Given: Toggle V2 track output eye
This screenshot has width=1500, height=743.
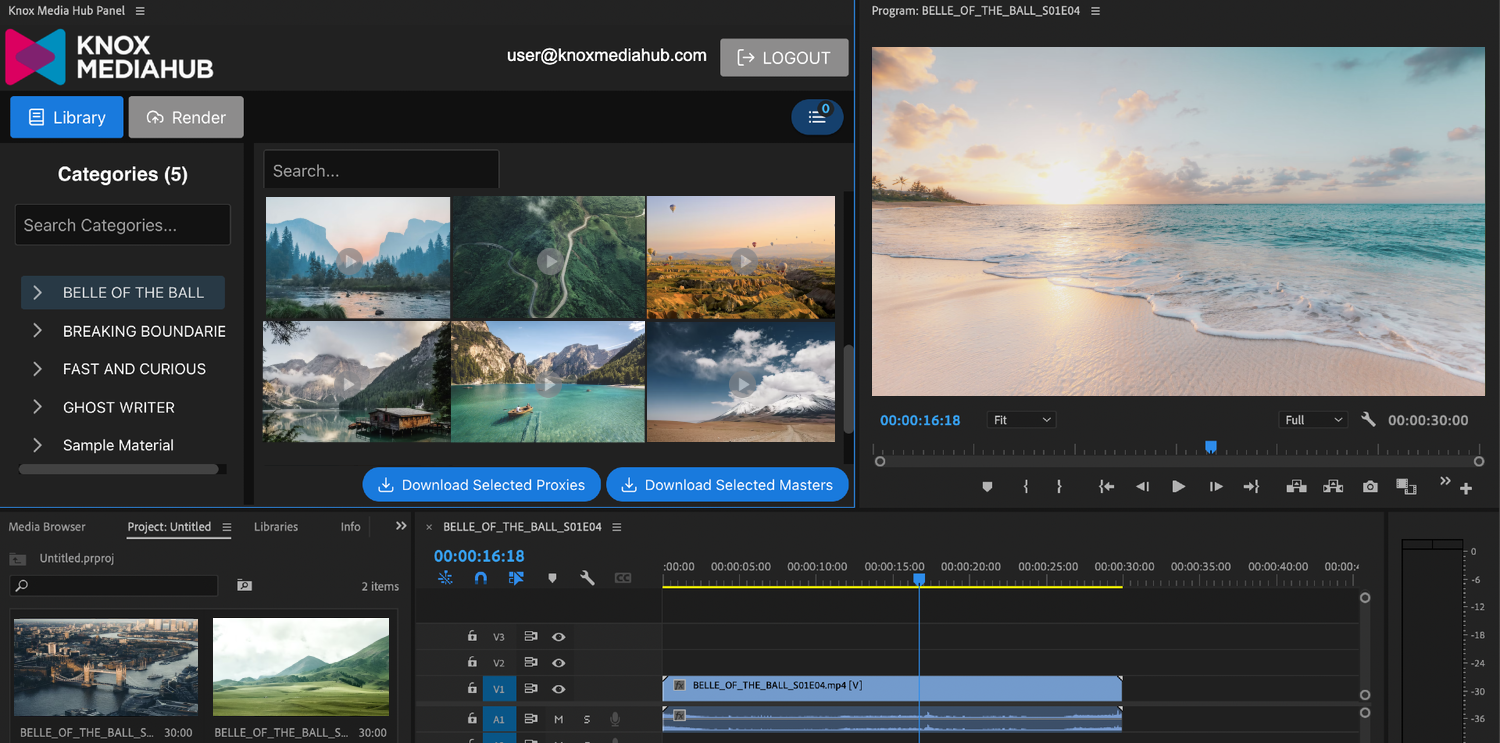Looking at the screenshot, I should (x=559, y=662).
